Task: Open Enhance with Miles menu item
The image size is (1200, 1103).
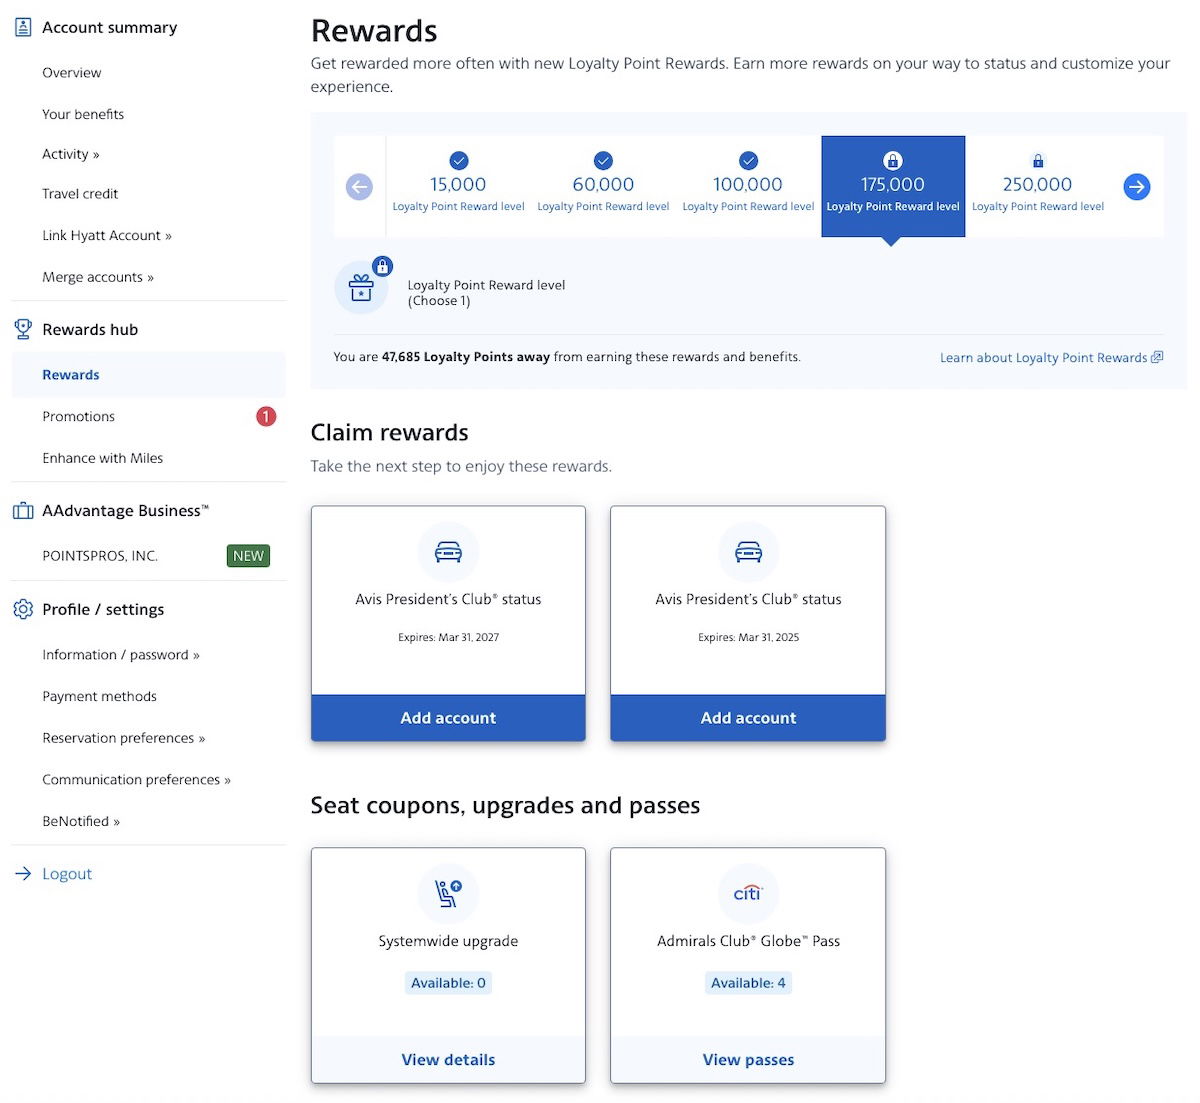Action: [102, 458]
